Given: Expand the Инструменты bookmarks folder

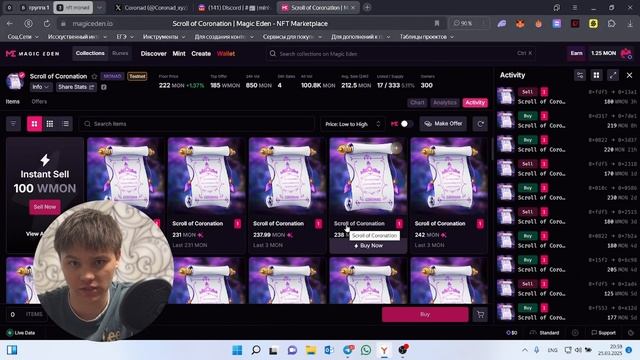Looking at the screenshot, I should tap(164, 37).
